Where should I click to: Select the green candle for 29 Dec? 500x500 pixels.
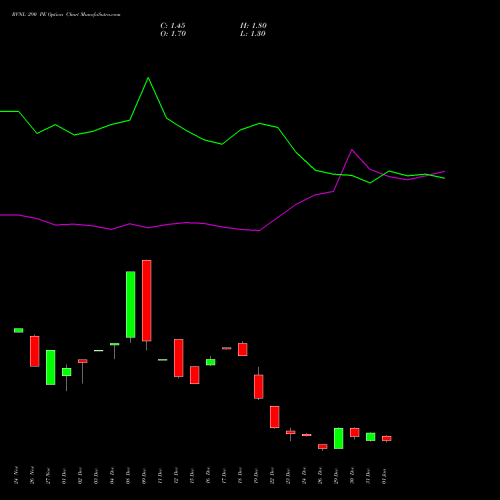(x=339, y=438)
